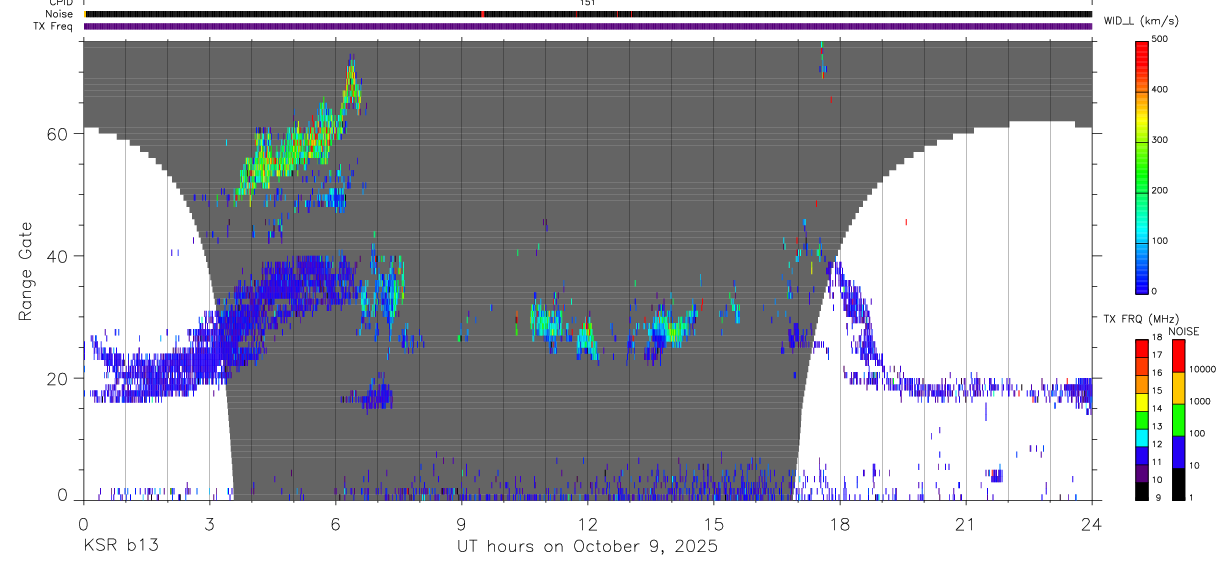The height and width of the screenshot is (567, 1228).
Task: Click the black Noise strip above plot
Action: [588, 14]
